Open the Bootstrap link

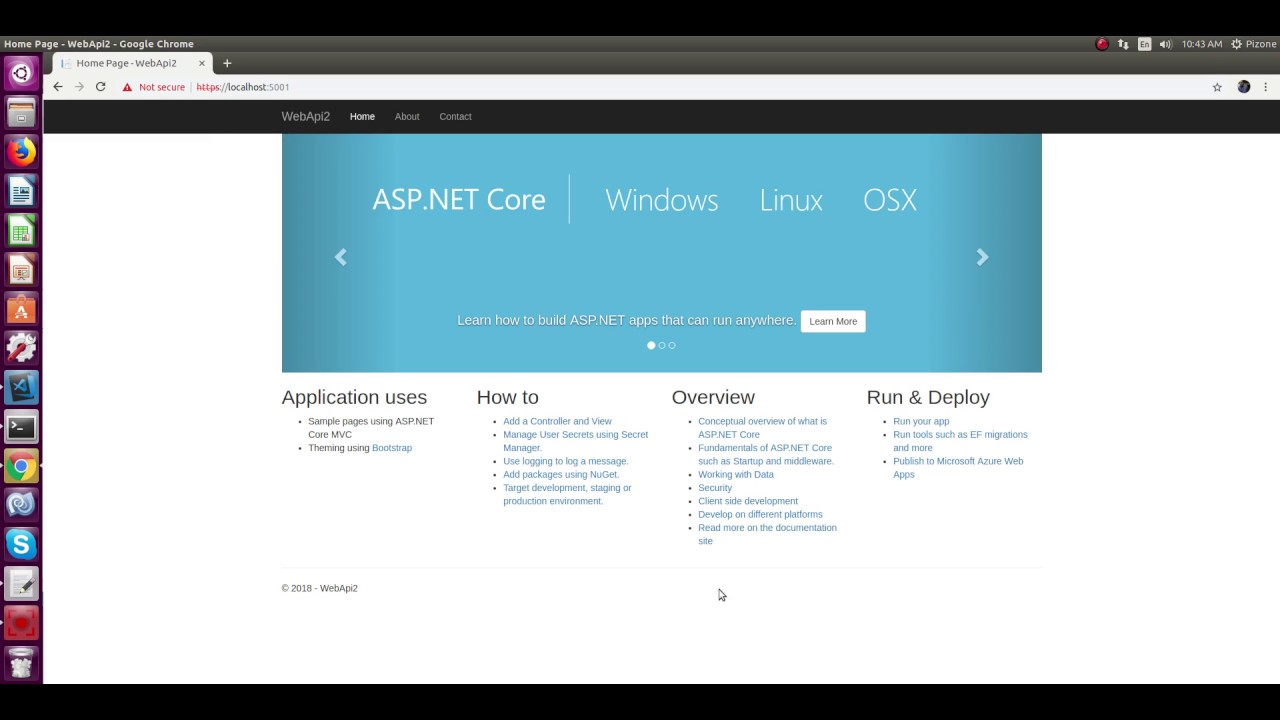[x=392, y=448]
